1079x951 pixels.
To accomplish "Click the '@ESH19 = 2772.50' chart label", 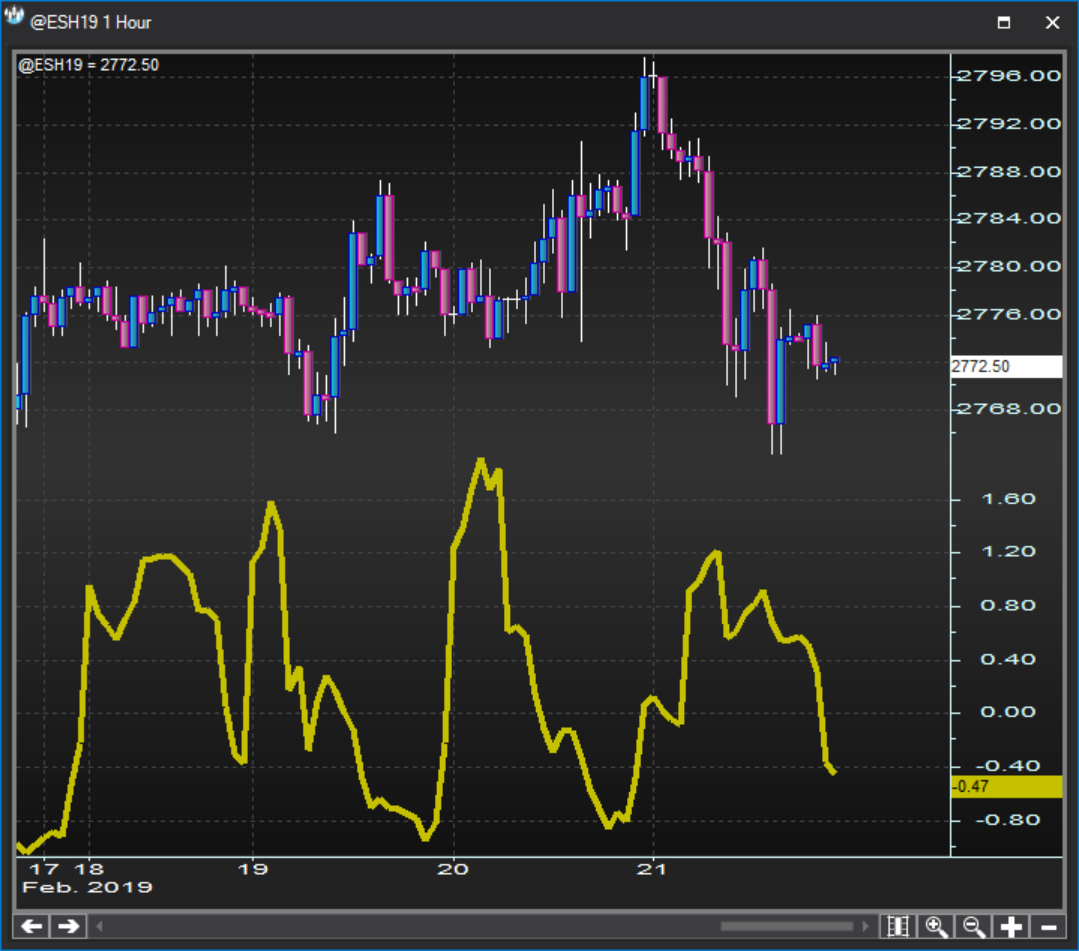I will tap(89, 65).
